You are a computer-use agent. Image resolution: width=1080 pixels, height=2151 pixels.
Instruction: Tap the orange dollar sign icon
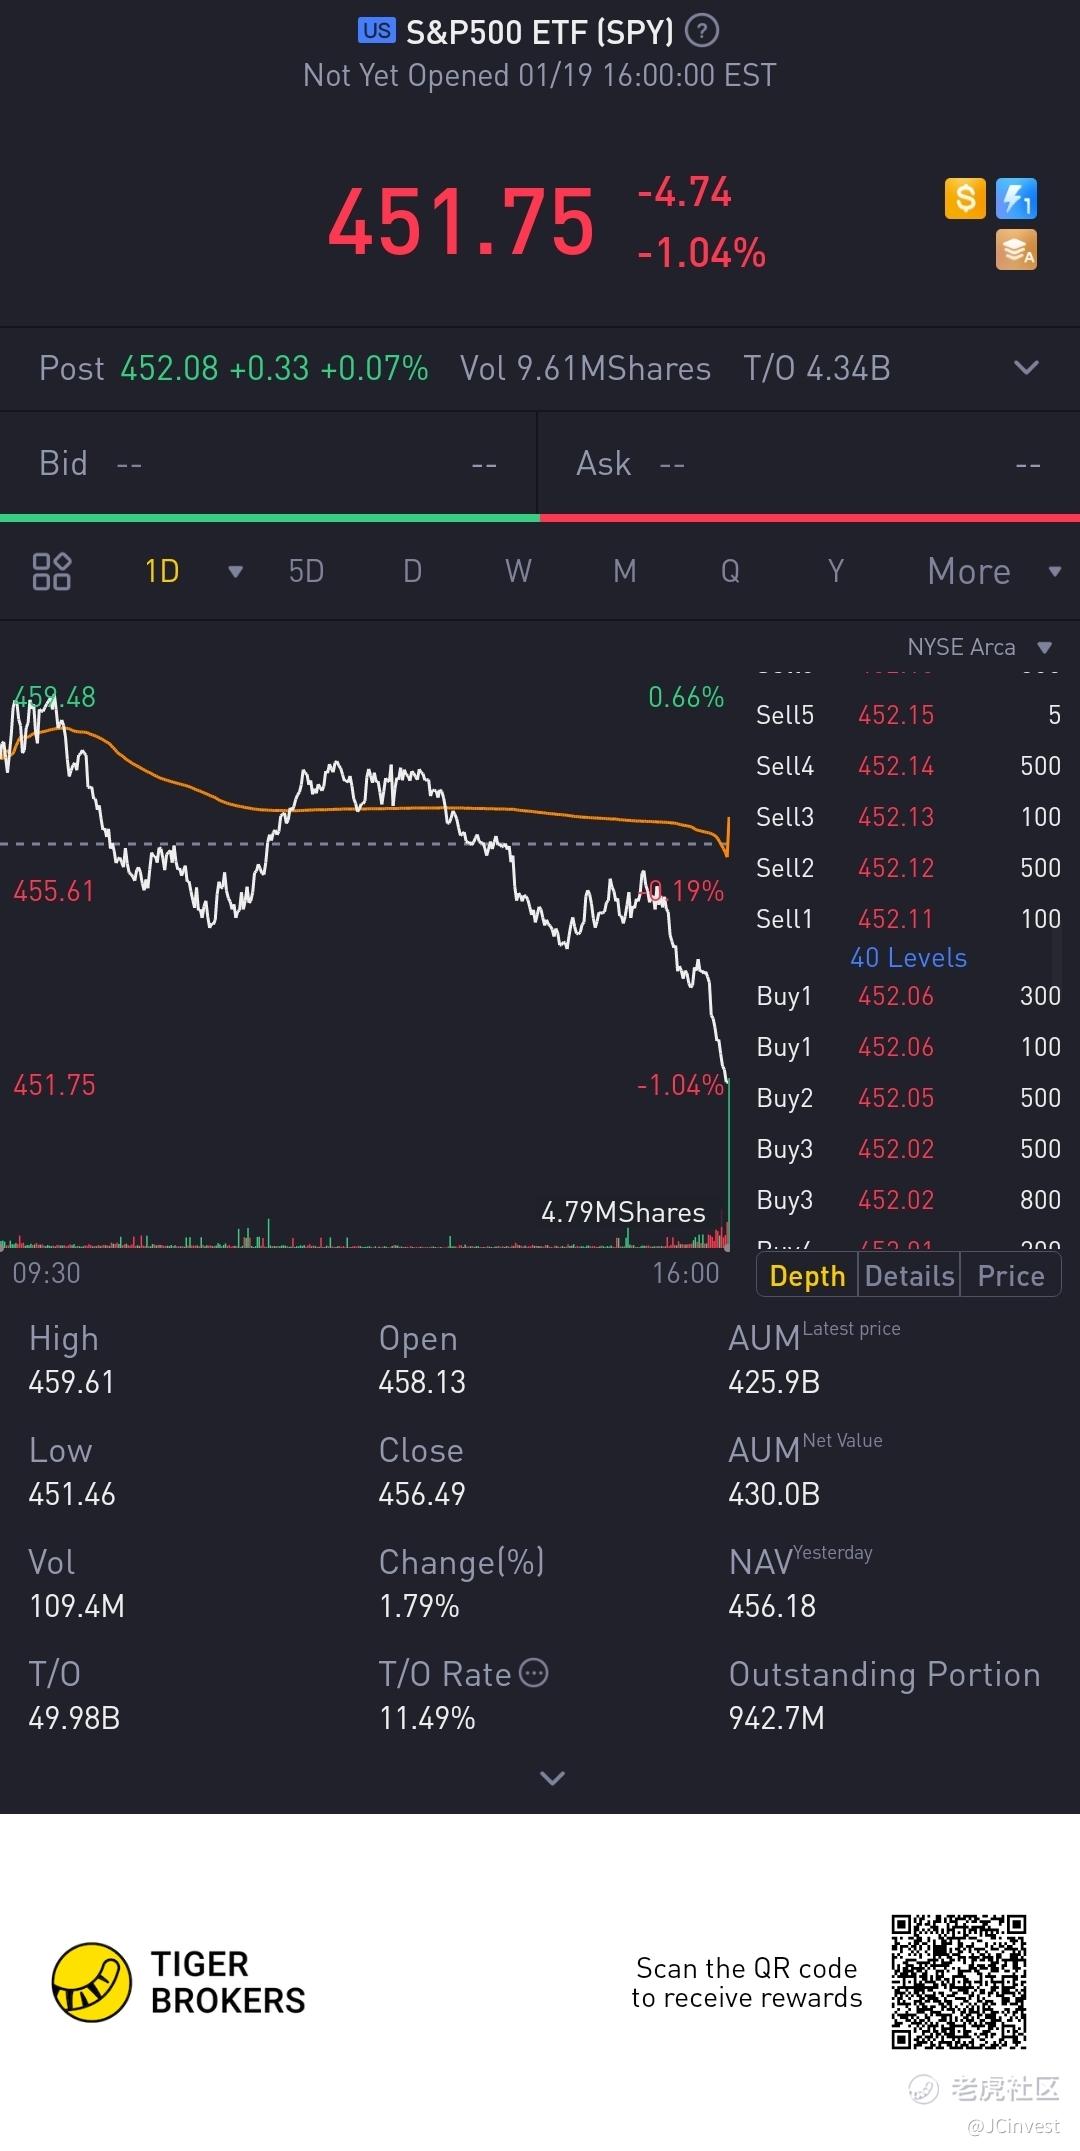965,198
